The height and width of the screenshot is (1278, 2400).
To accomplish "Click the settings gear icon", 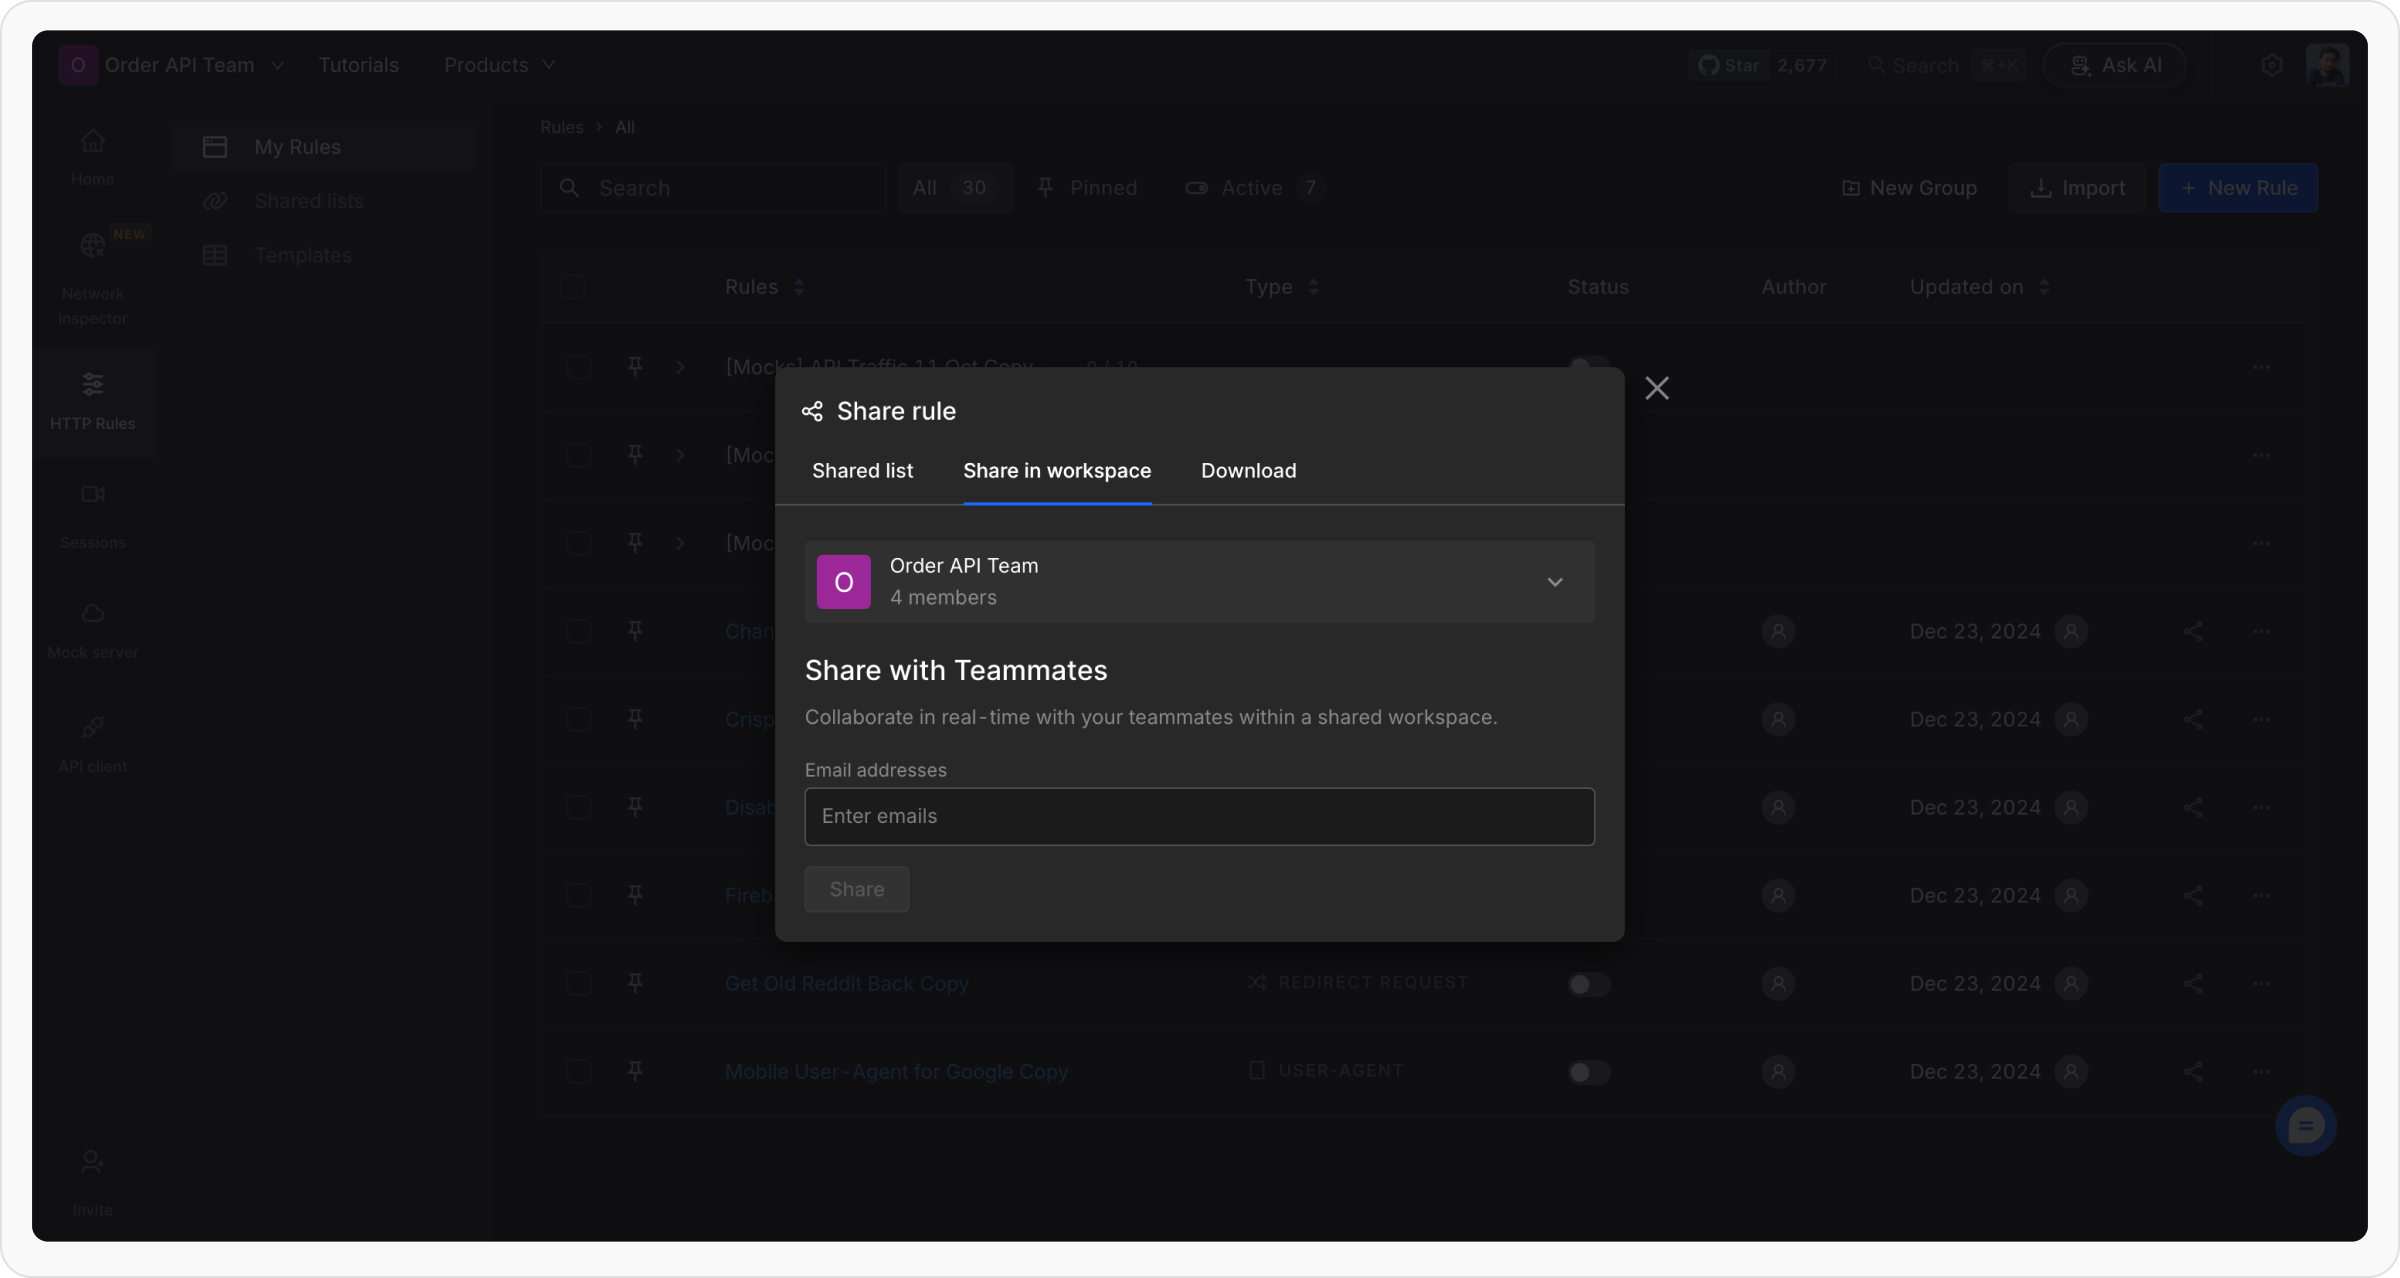I will [x=2272, y=66].
